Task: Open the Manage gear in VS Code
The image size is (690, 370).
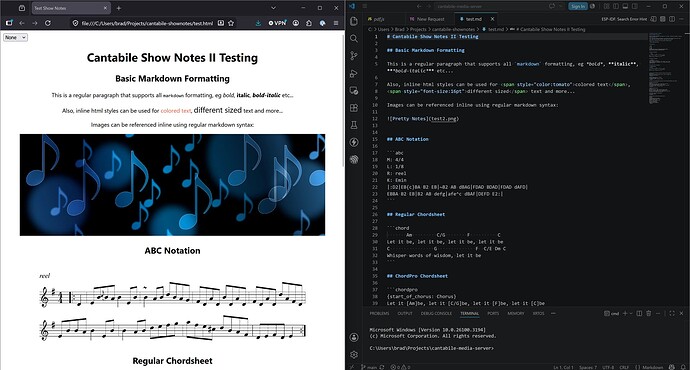Action: (x=354, y=355)
